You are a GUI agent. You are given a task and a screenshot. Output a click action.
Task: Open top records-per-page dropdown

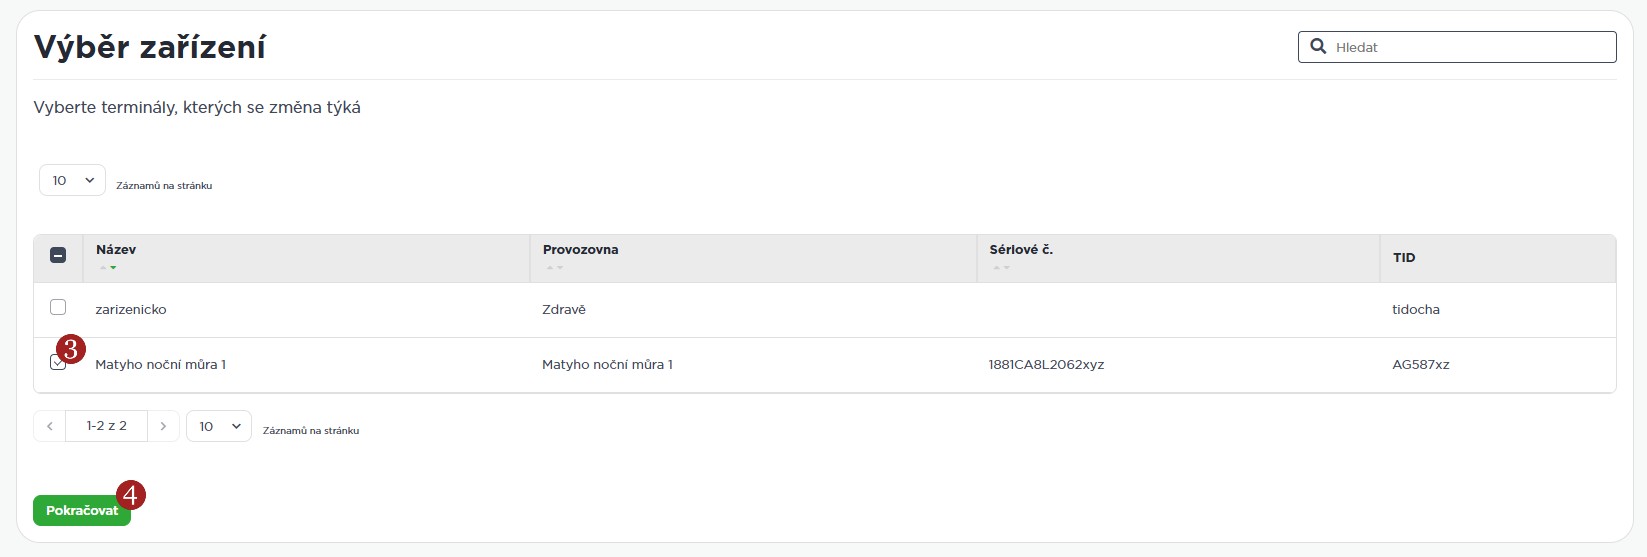tap(72, 180)
